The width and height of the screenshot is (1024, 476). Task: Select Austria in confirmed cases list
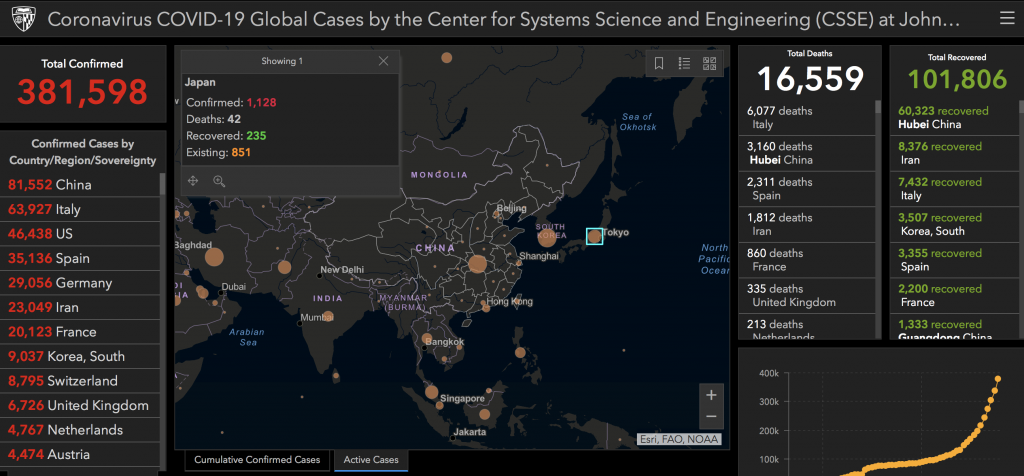click(80, 454)
